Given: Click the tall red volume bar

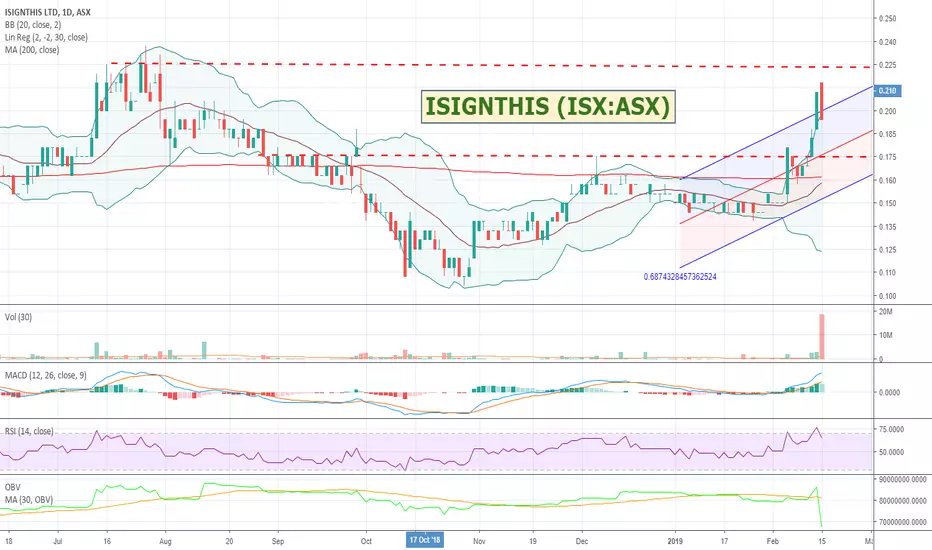Looking at the screenshot, I should pos(822,337).
